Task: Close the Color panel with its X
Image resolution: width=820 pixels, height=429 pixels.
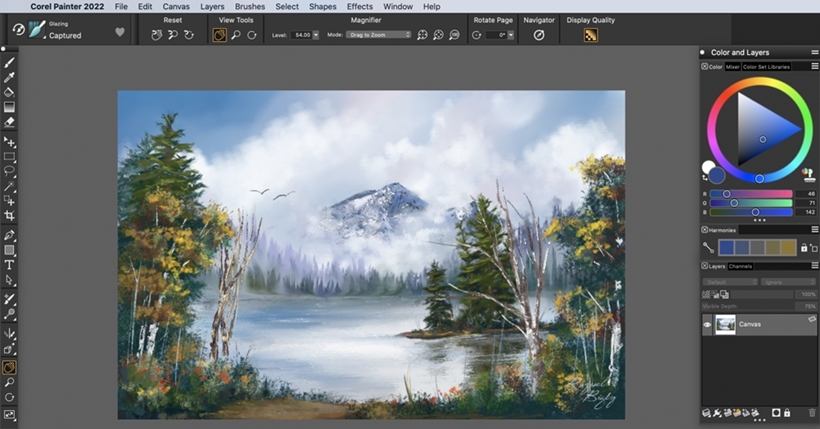Action: (704, 66)
